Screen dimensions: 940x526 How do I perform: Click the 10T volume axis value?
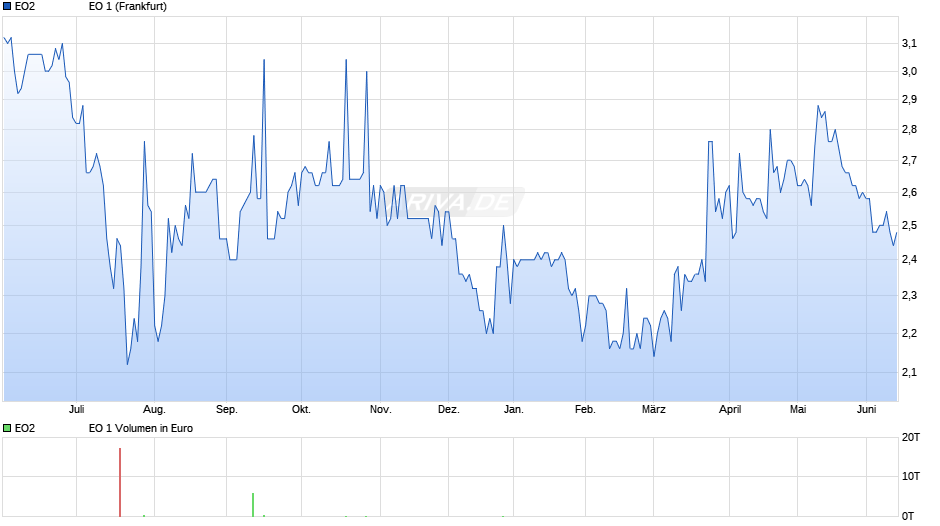point(911,476)
